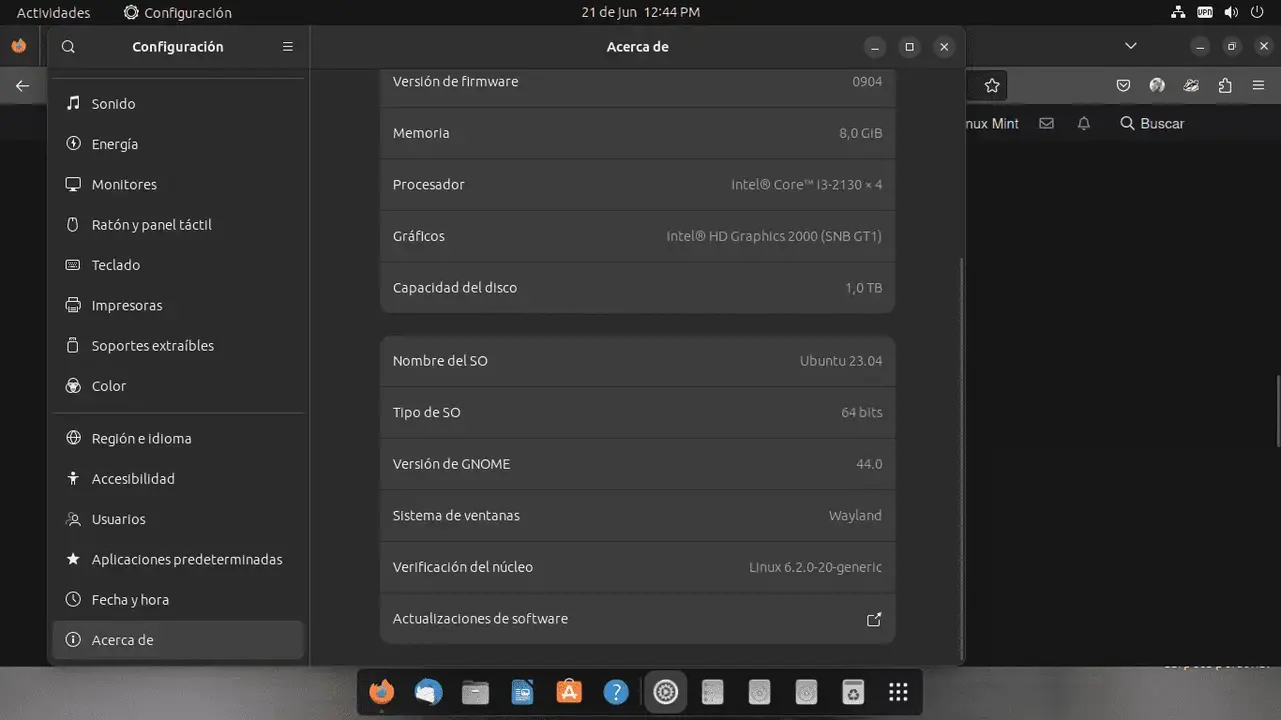Open the power menu icon in top bar
Screen dimensions: 1281x720
tap(1258, 13)
